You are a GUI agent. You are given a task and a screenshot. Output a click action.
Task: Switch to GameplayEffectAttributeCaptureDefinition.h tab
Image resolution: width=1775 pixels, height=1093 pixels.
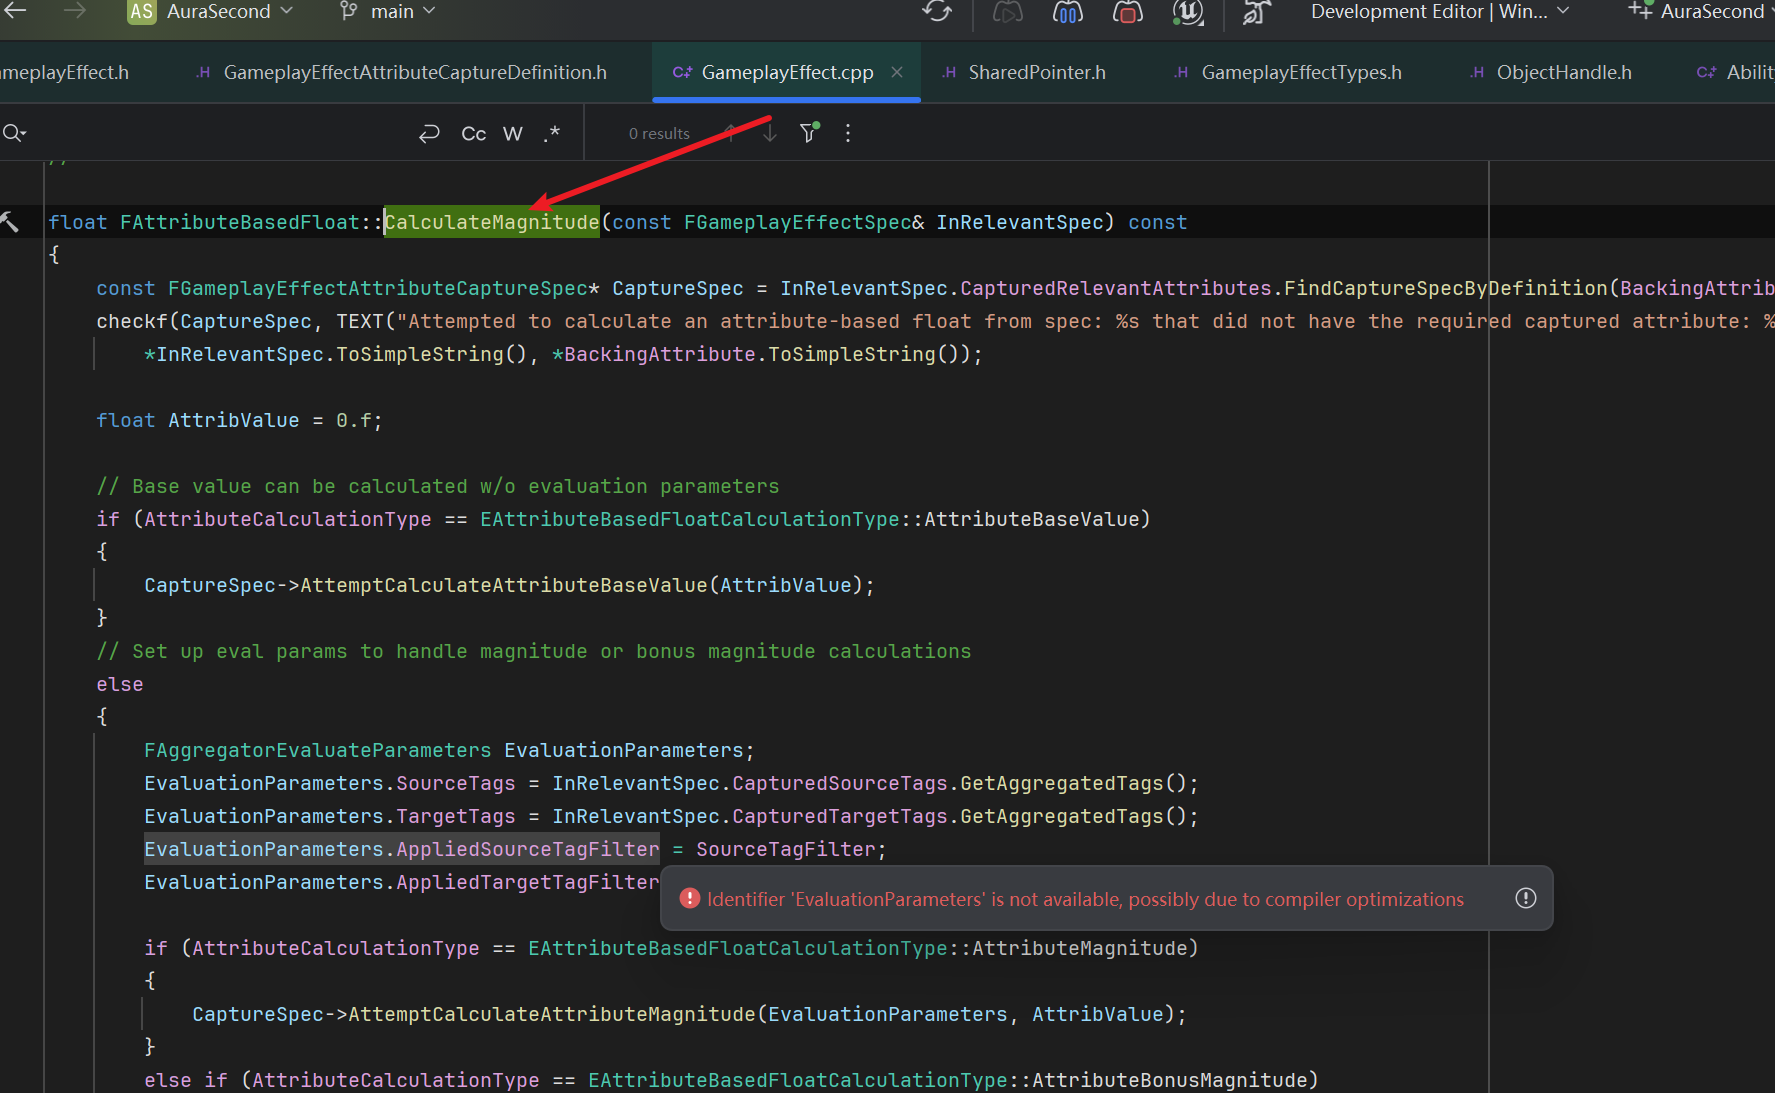402,72
